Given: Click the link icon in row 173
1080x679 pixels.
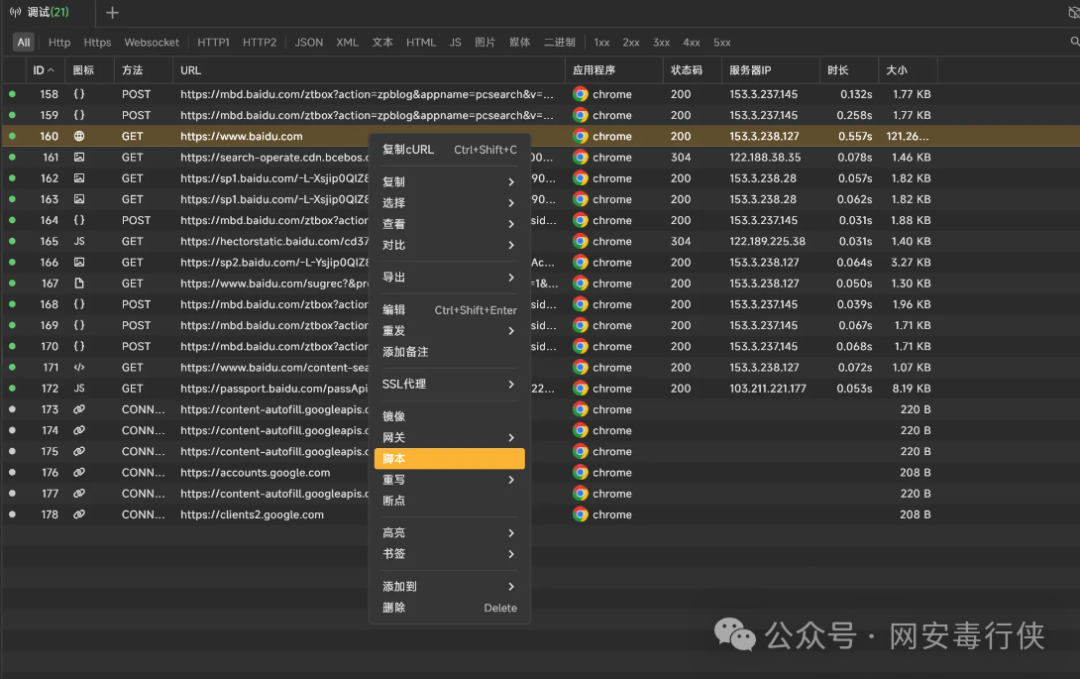Looking at the screenshot, I should (79, 409).
